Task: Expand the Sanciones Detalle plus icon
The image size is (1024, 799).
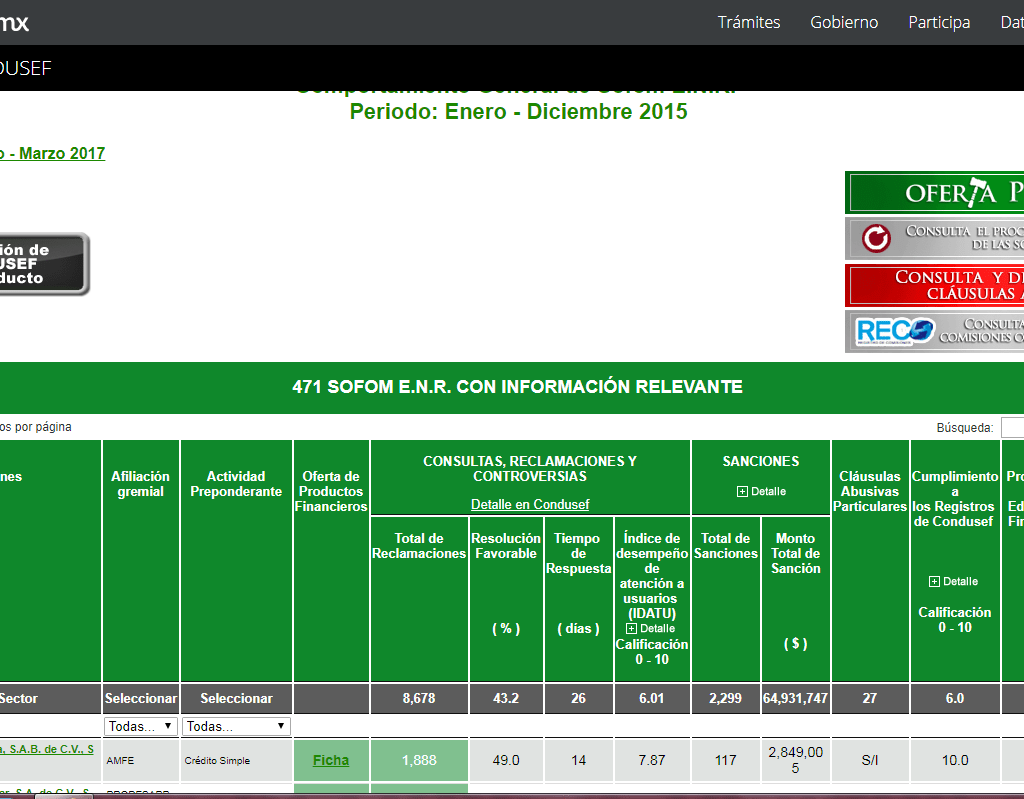Action: click(742, 491)
